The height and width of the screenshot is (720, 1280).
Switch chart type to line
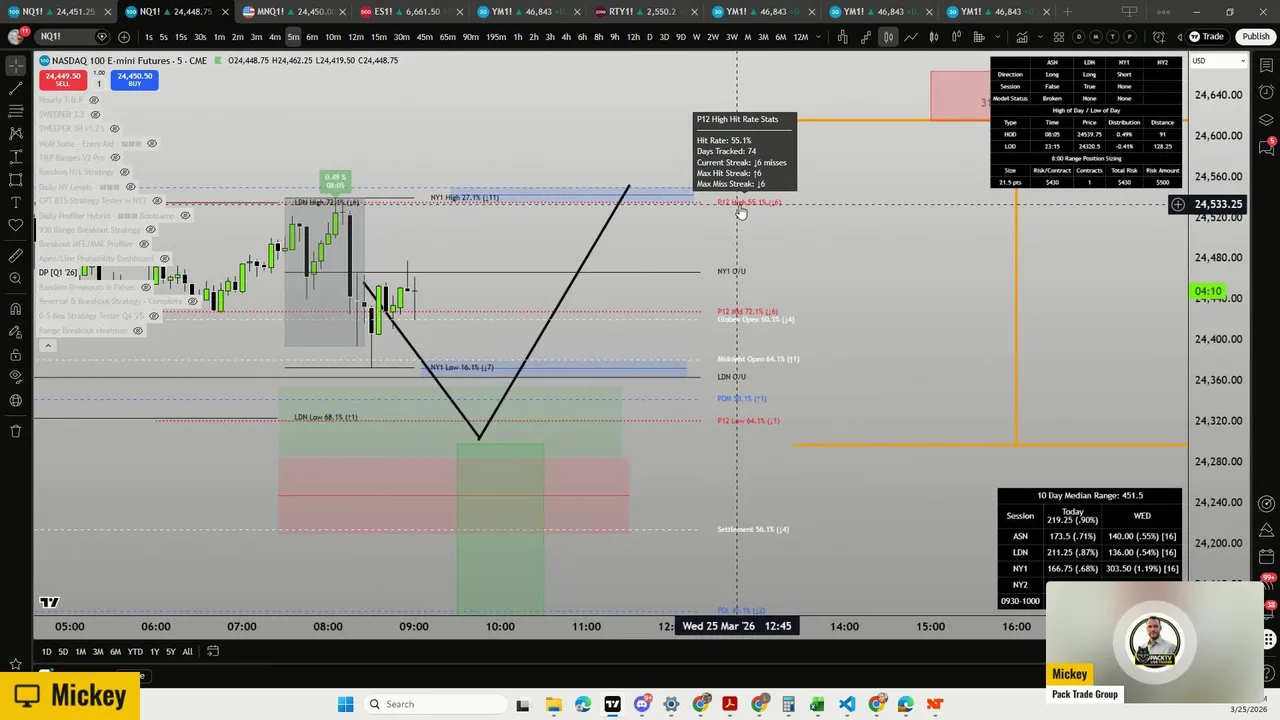pyautogui.click(x=911, y=37)
